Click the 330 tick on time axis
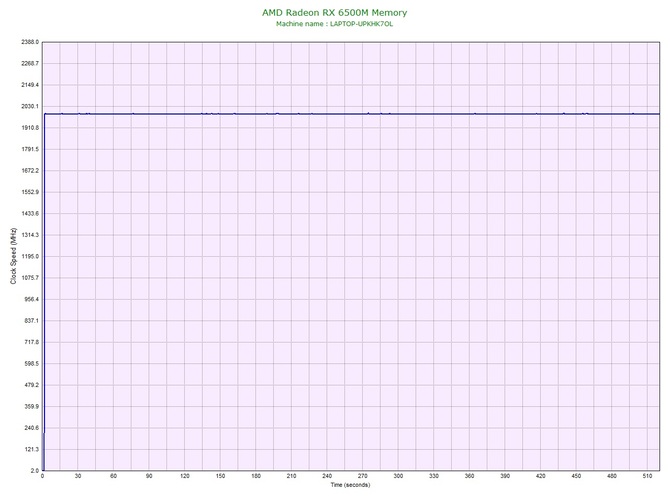Screen dimensions: 670x502 click(434, 476)
